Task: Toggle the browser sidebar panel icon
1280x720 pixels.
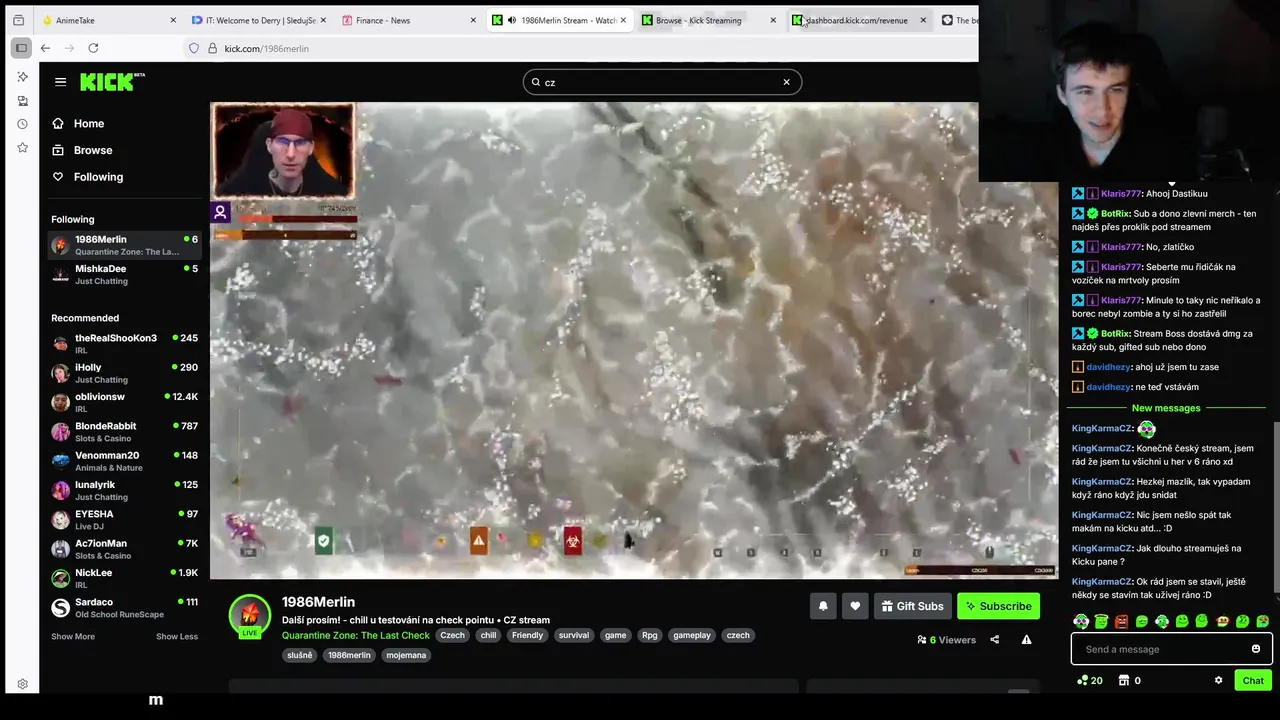Action: click(x=21, y=48)
